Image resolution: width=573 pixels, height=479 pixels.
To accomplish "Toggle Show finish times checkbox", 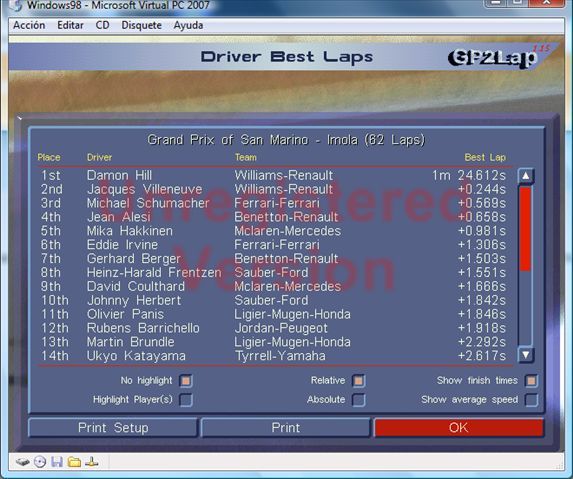I will point(532,381).
